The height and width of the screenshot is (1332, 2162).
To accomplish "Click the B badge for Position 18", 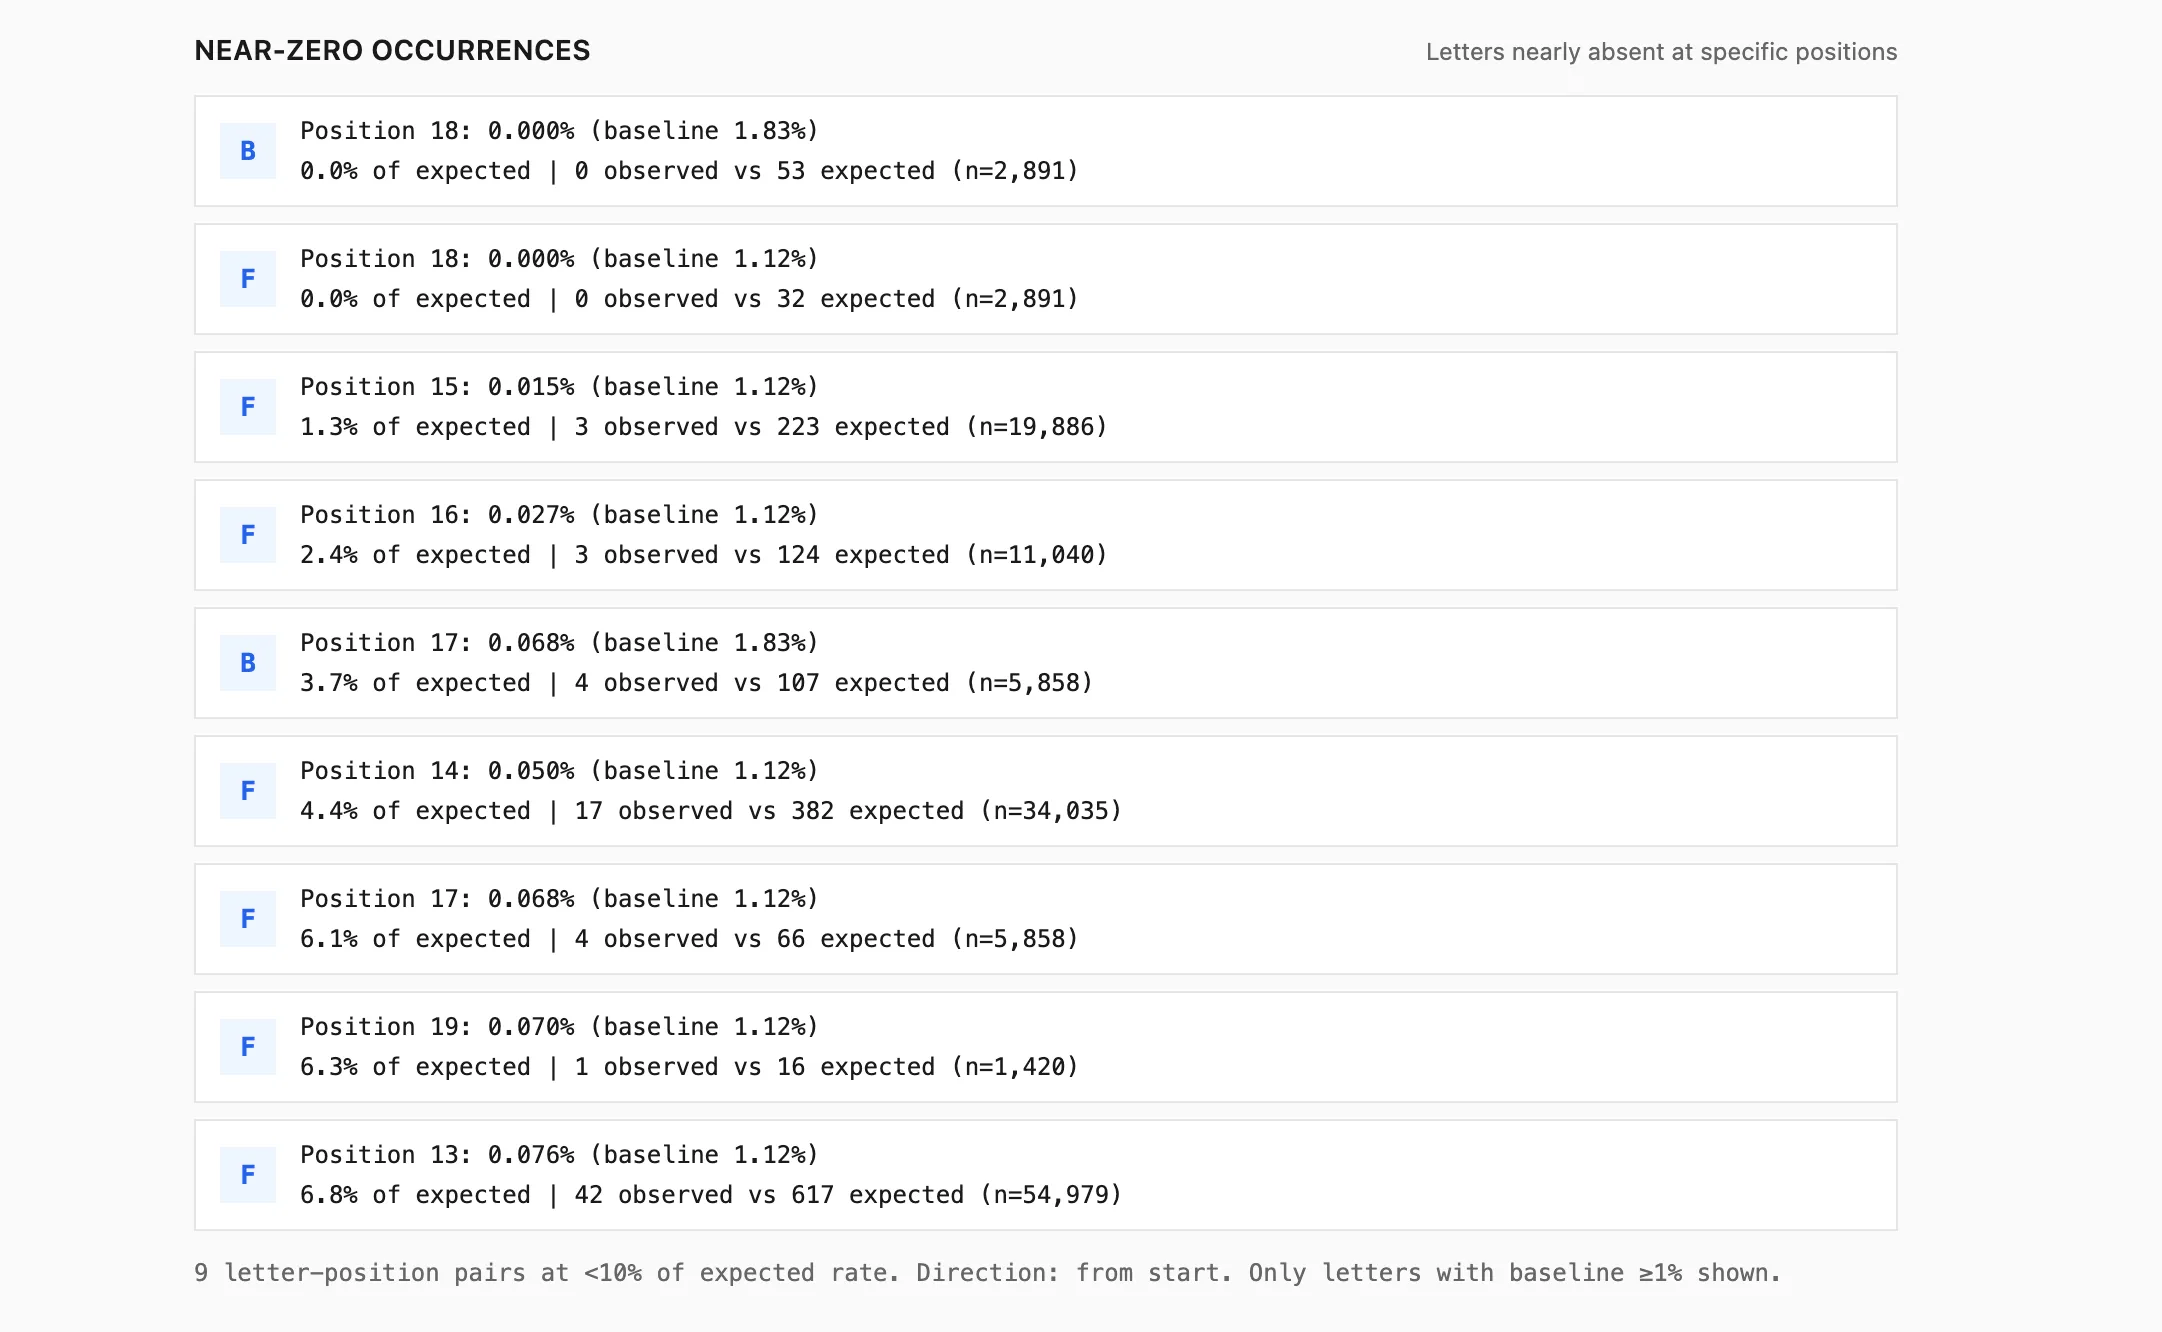I will (x=248, y=151).
